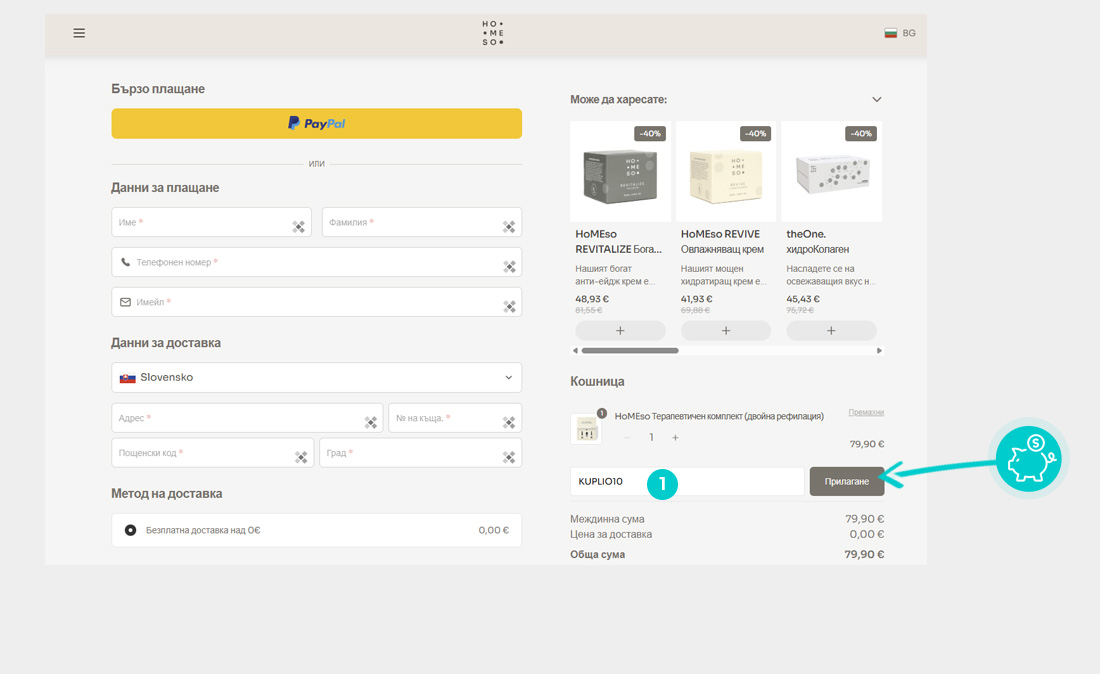This screenshot has height=674, width=1100.
Task: Open the HoMEso REVIVE product image
Action: (726, 171)
